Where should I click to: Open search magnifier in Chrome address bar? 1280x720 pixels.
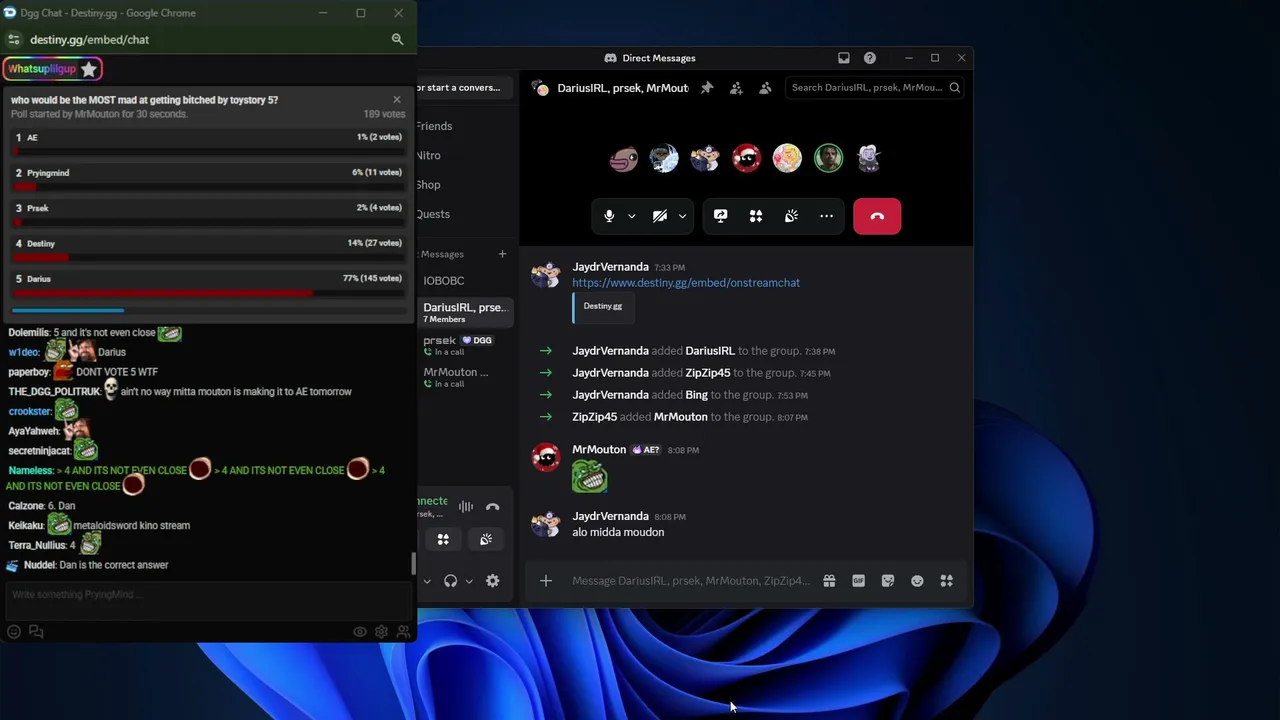point(397,40)
